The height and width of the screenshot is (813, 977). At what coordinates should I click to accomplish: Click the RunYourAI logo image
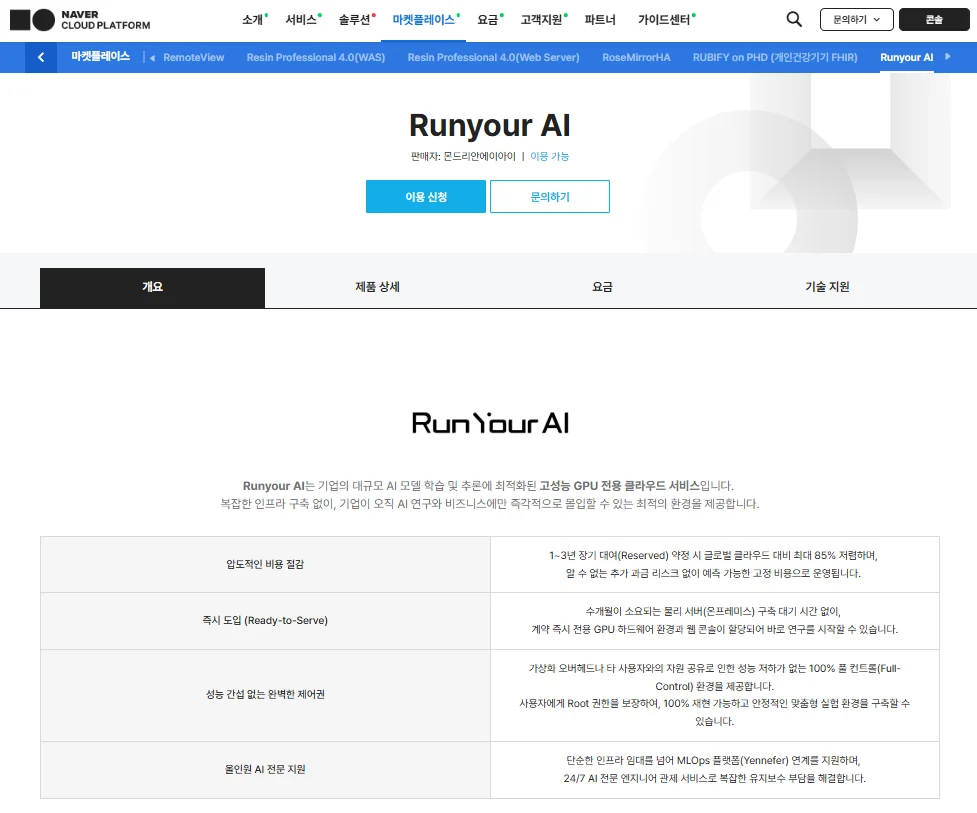(x=488, y=423)
